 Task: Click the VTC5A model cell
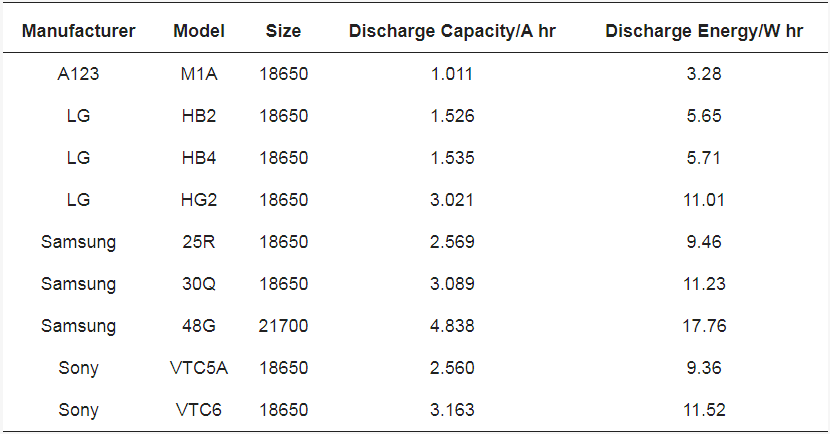pyautogui.click(x=199, y=367)
